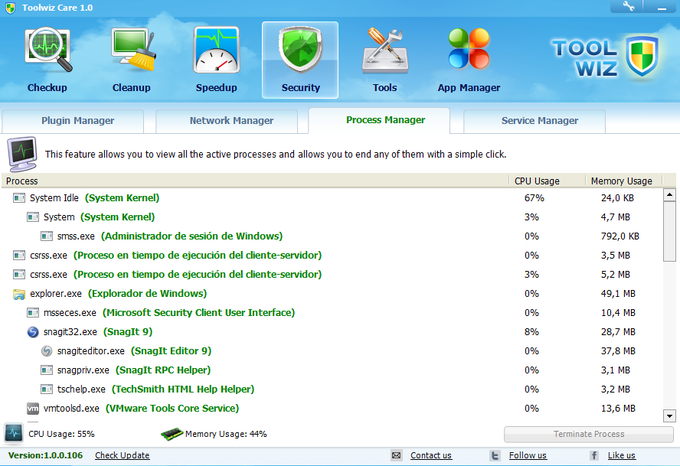This screenshot has width=680, height=466.
Task: Click the 8% CPU usage value
Action: click(x=531, y=332)
